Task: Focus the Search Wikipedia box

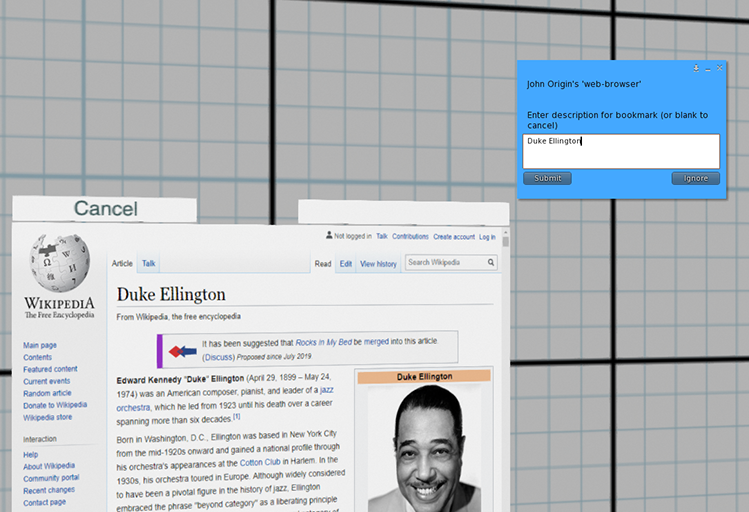Action: 445,263
